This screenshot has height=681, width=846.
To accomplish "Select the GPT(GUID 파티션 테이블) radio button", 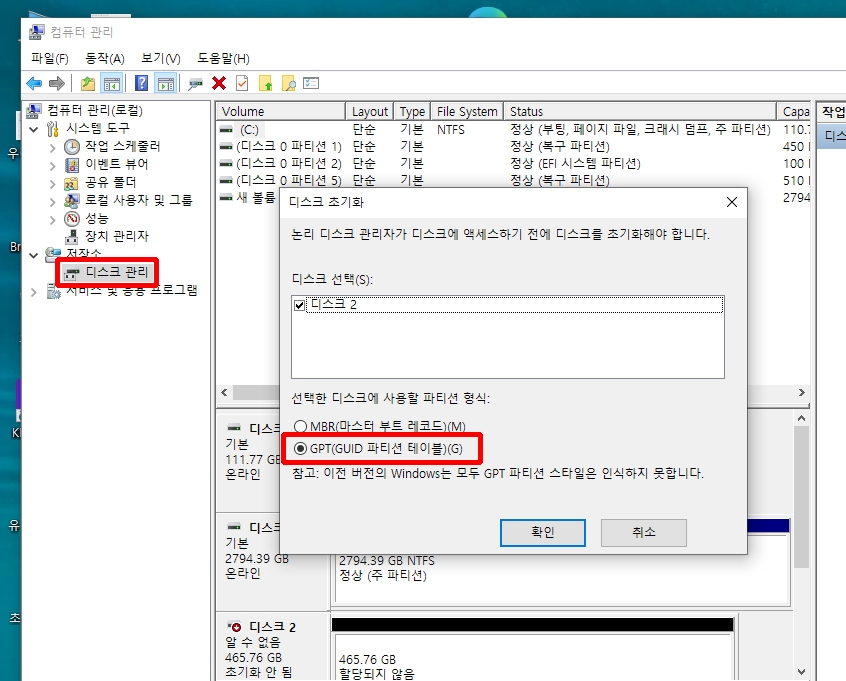I will pos(300,448).
